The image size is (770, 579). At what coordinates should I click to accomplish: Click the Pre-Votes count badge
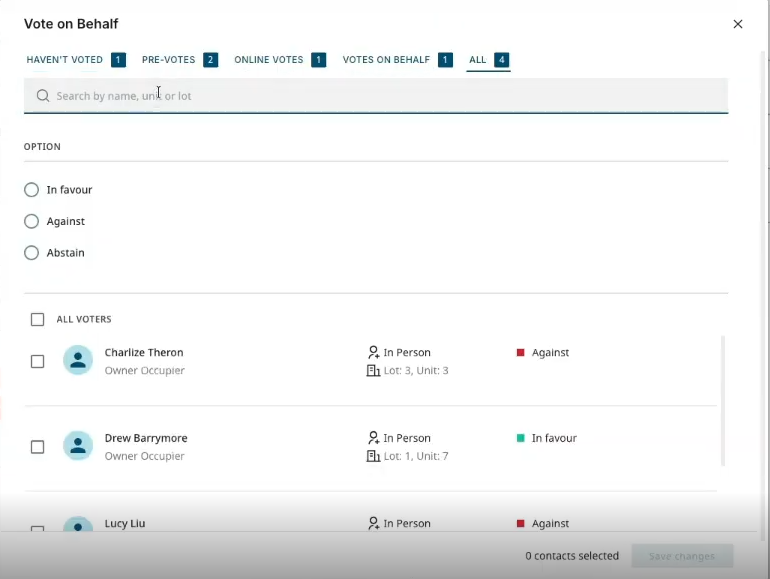(x=210, y=60)
